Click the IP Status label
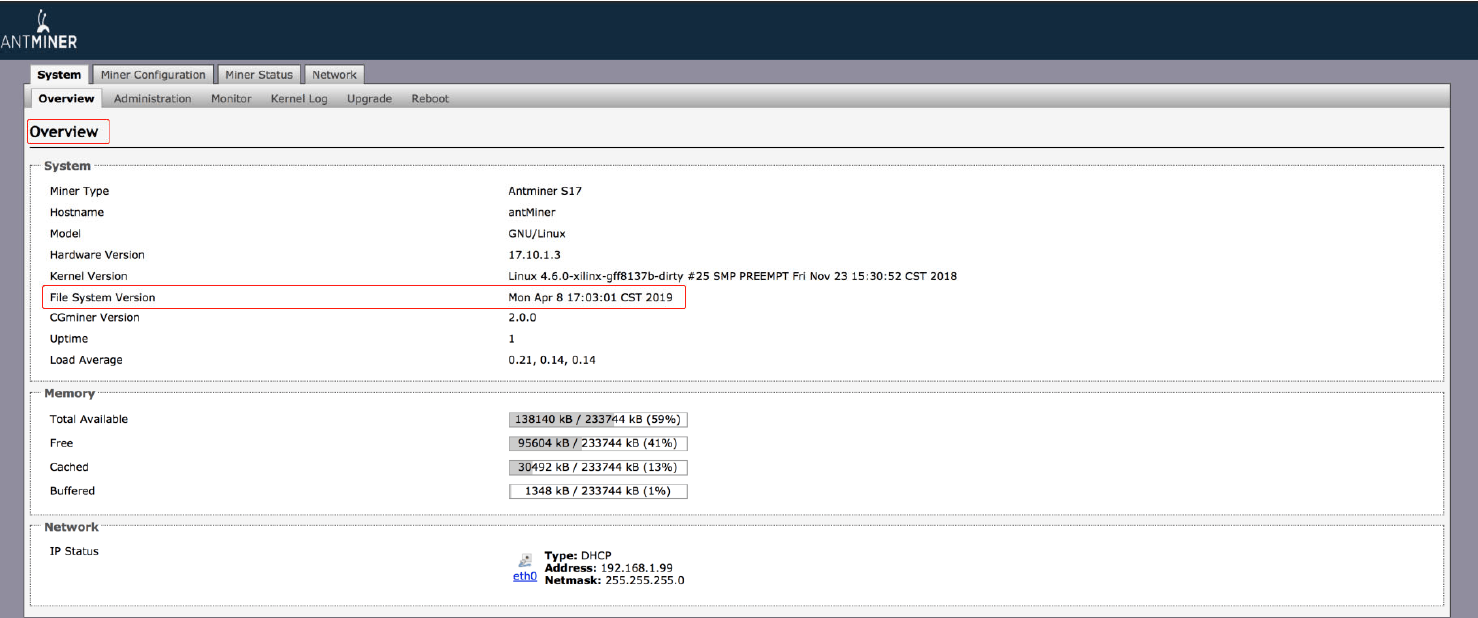Image resolution: width=1478 pixels, height=618 pixels. (x=74, y=551)
